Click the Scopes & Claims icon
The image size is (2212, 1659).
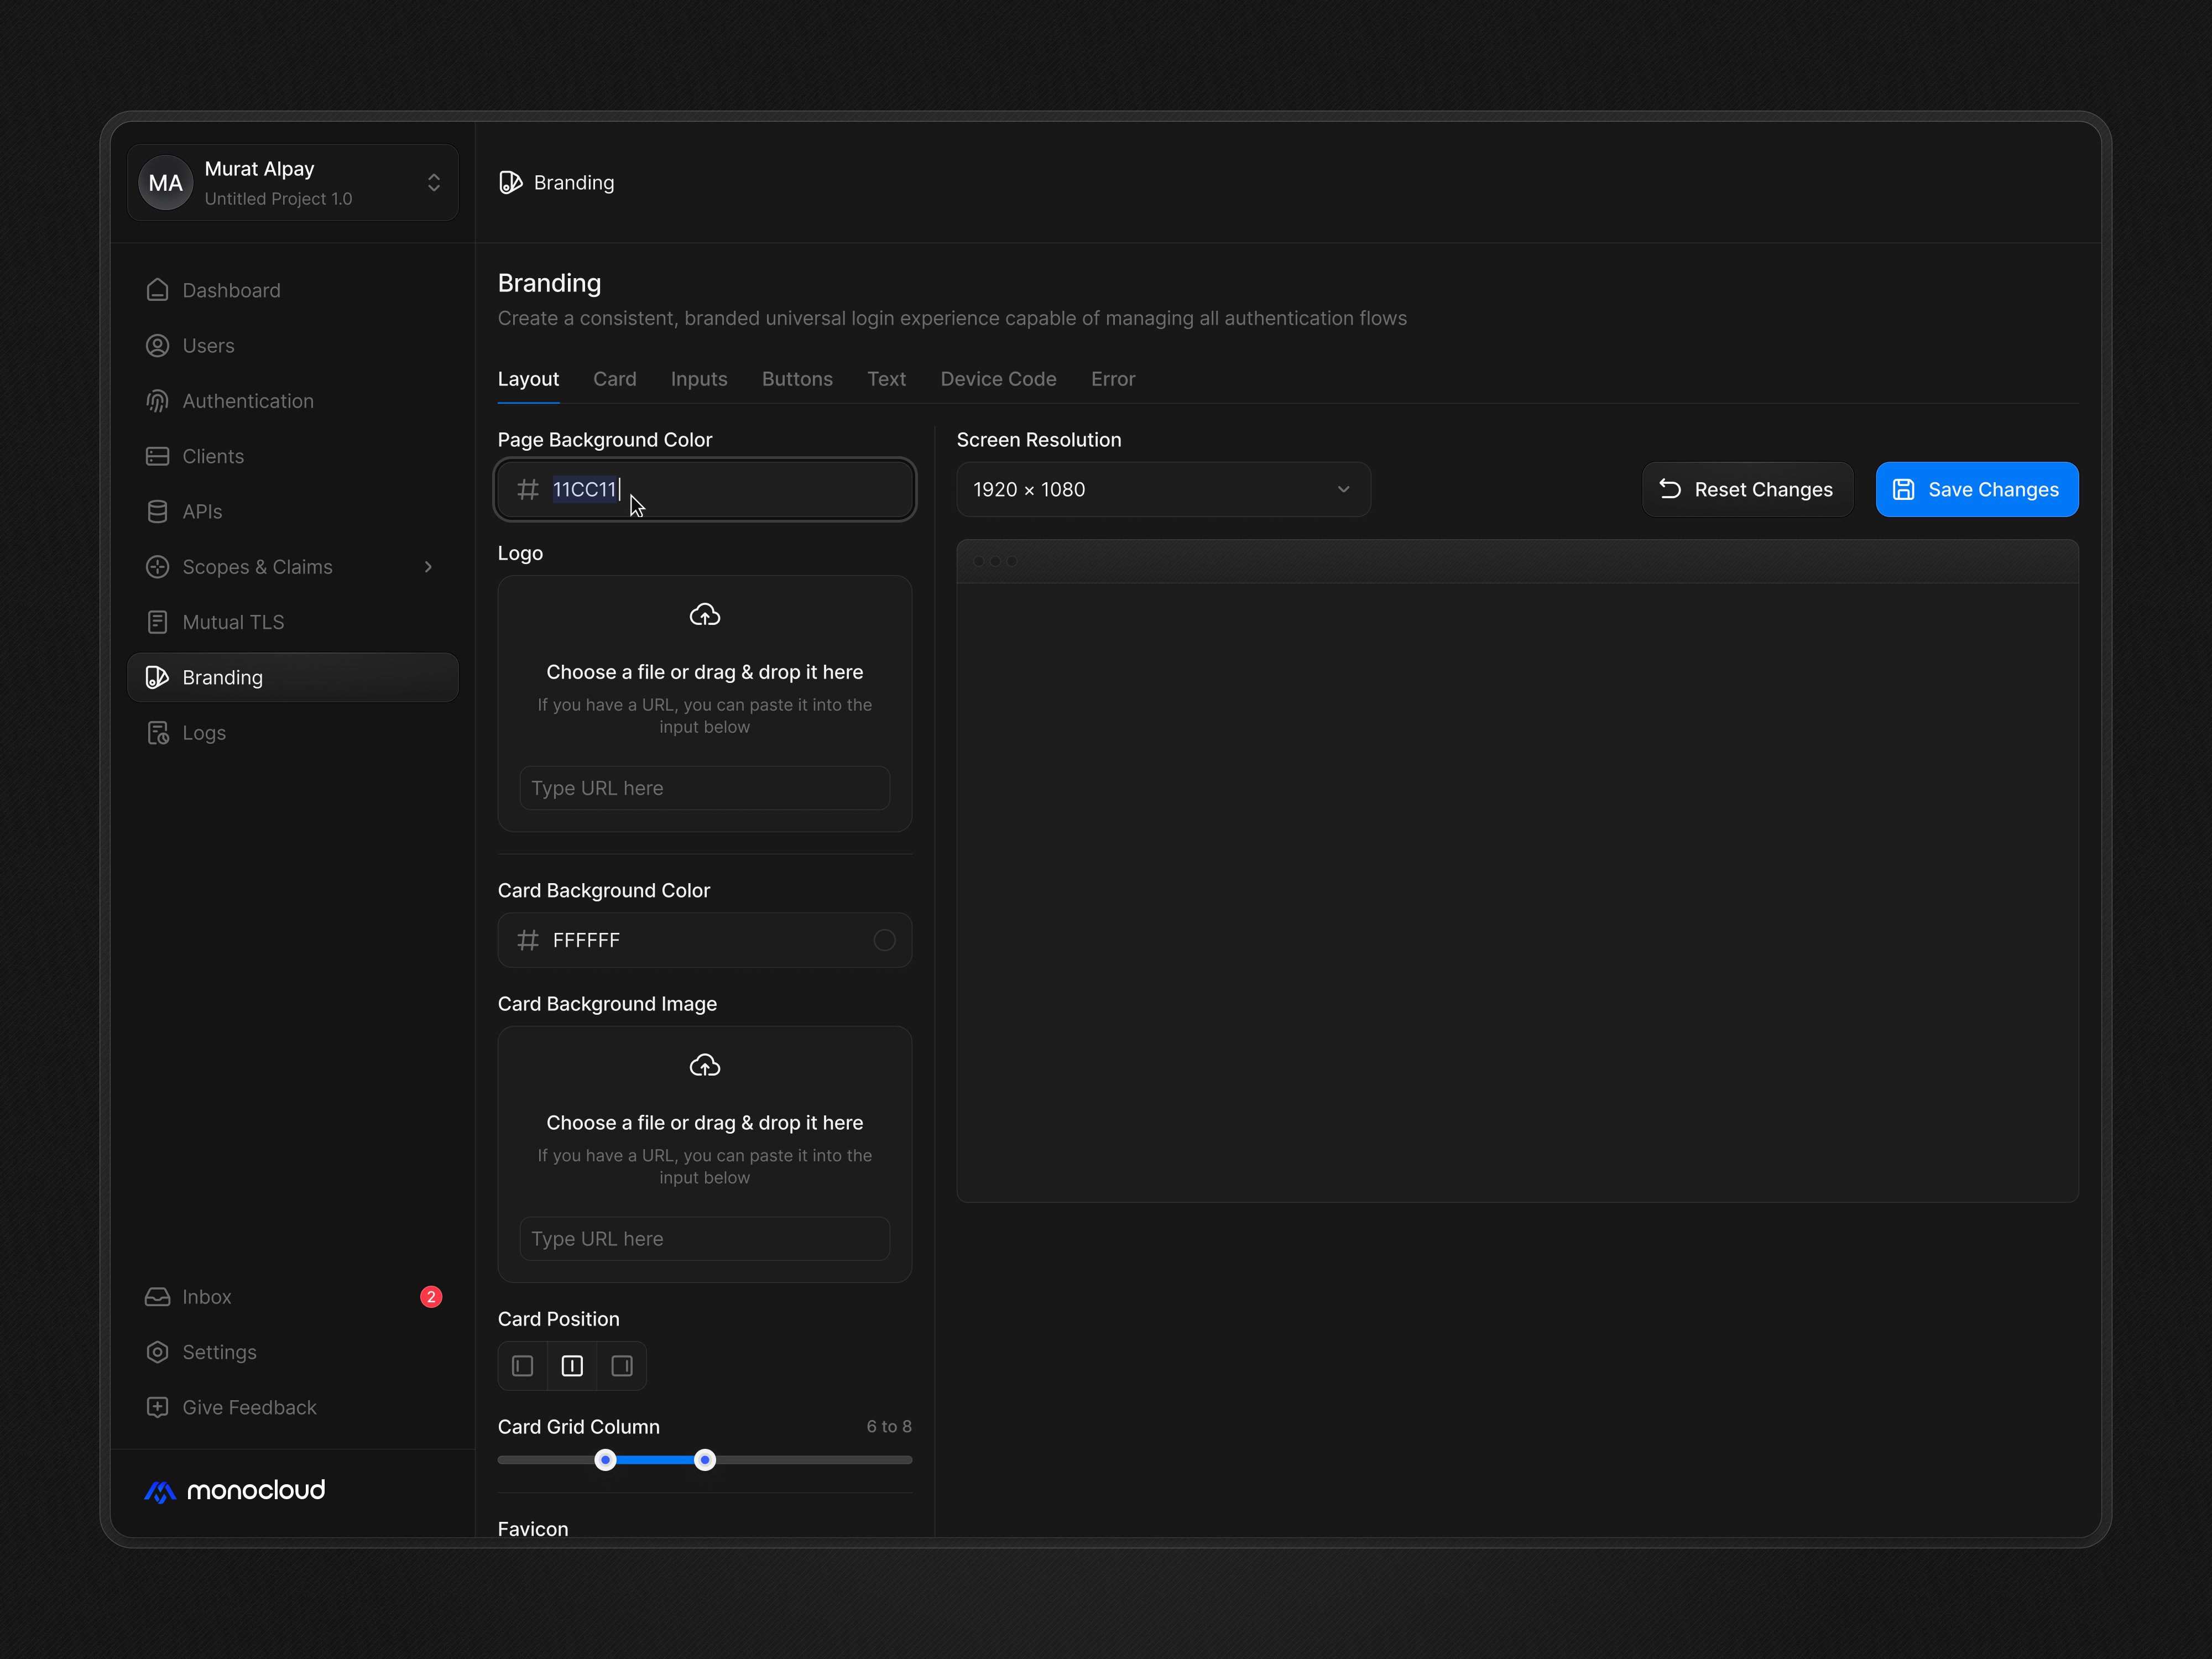click(x=157, y=567)
